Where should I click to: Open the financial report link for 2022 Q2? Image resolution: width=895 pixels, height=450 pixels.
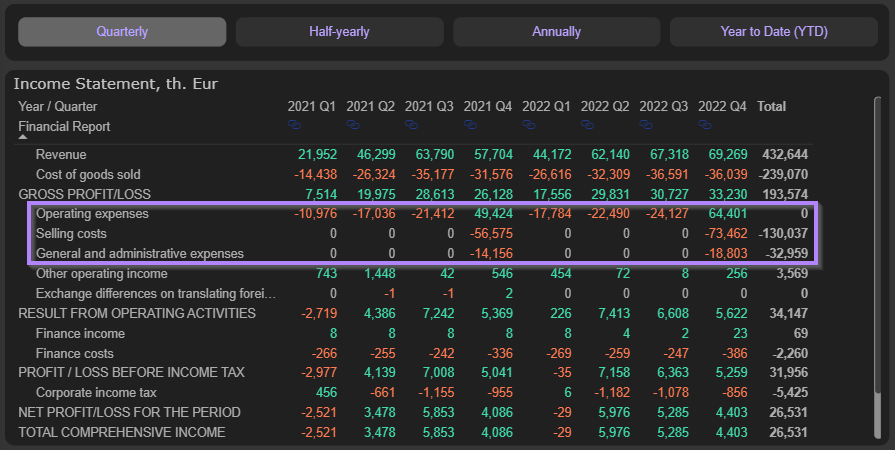coord(588,125)
